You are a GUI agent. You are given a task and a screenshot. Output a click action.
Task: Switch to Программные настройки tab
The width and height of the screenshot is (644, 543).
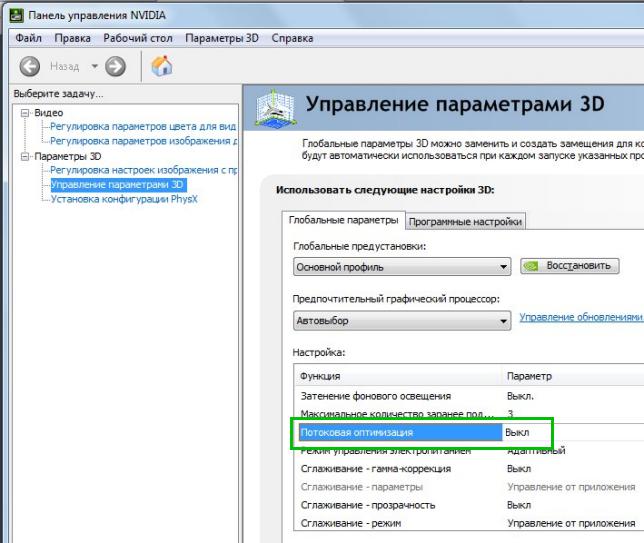coord(465,222)
